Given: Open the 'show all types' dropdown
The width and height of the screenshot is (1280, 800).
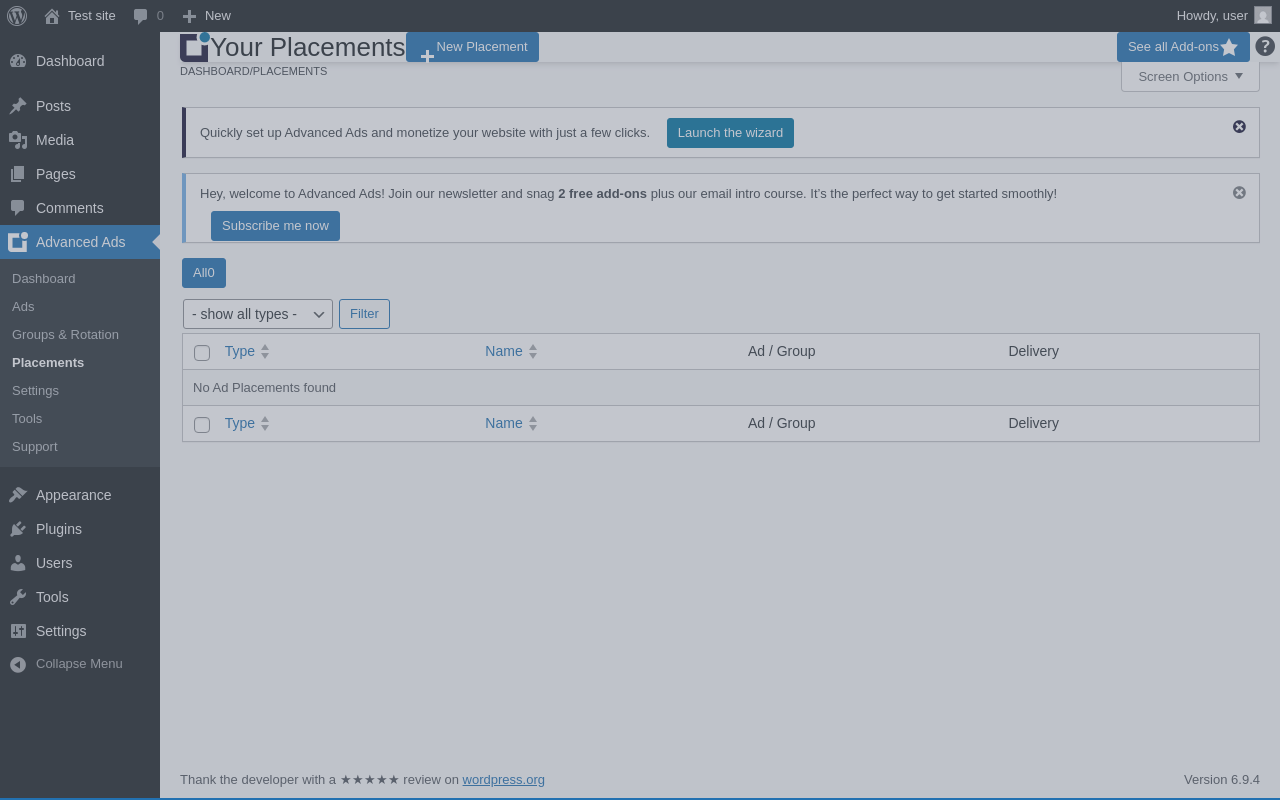Looking at the screenshot, I should [x=258, y=314].
